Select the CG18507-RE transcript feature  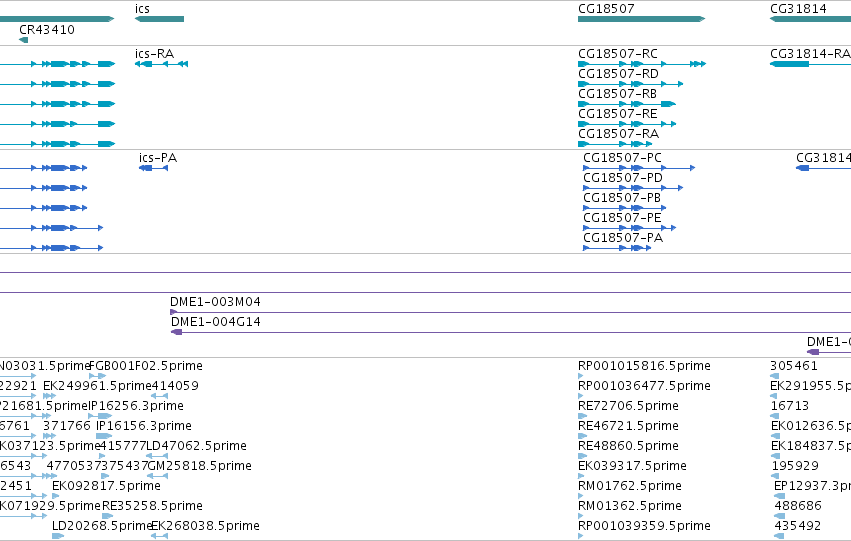tap(627, 124)
